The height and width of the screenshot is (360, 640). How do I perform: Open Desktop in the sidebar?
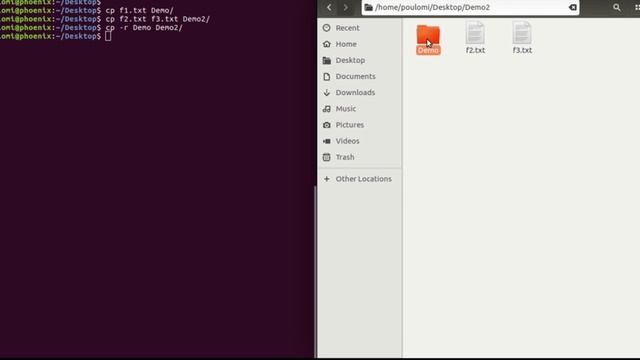(x=359, y=60)
